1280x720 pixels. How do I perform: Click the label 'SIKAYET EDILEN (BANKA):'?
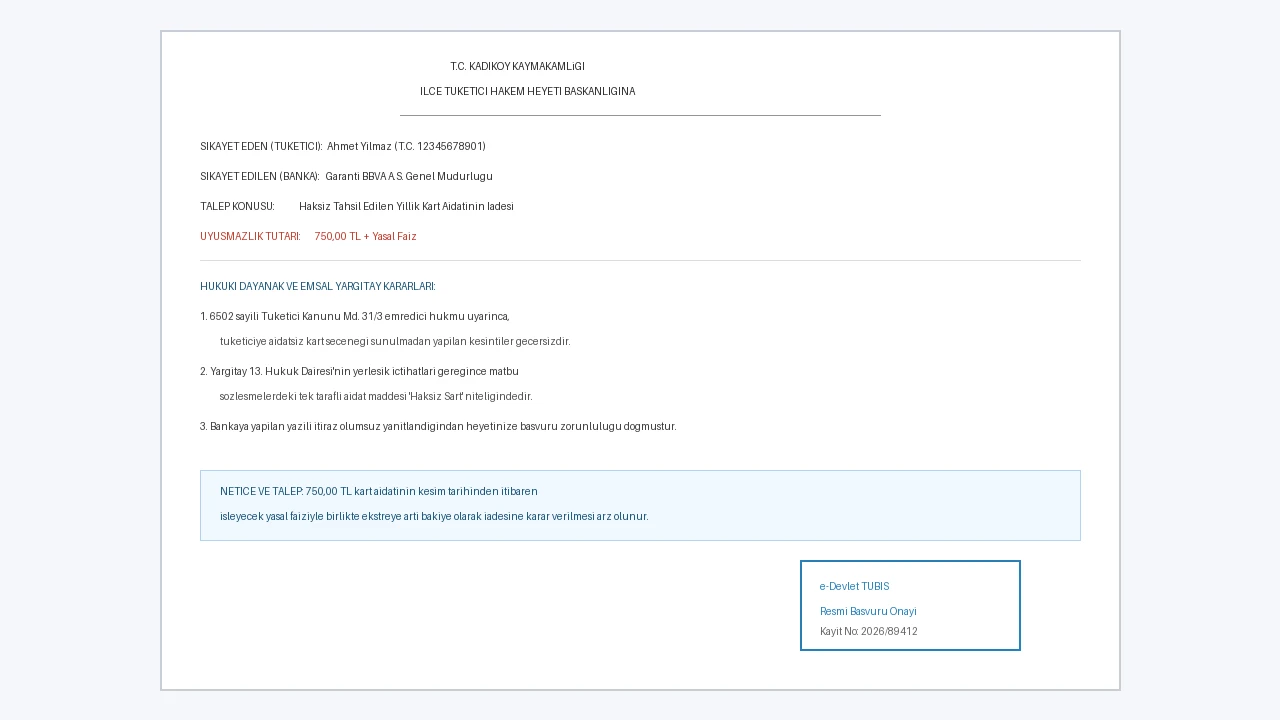tap(260, 176)
